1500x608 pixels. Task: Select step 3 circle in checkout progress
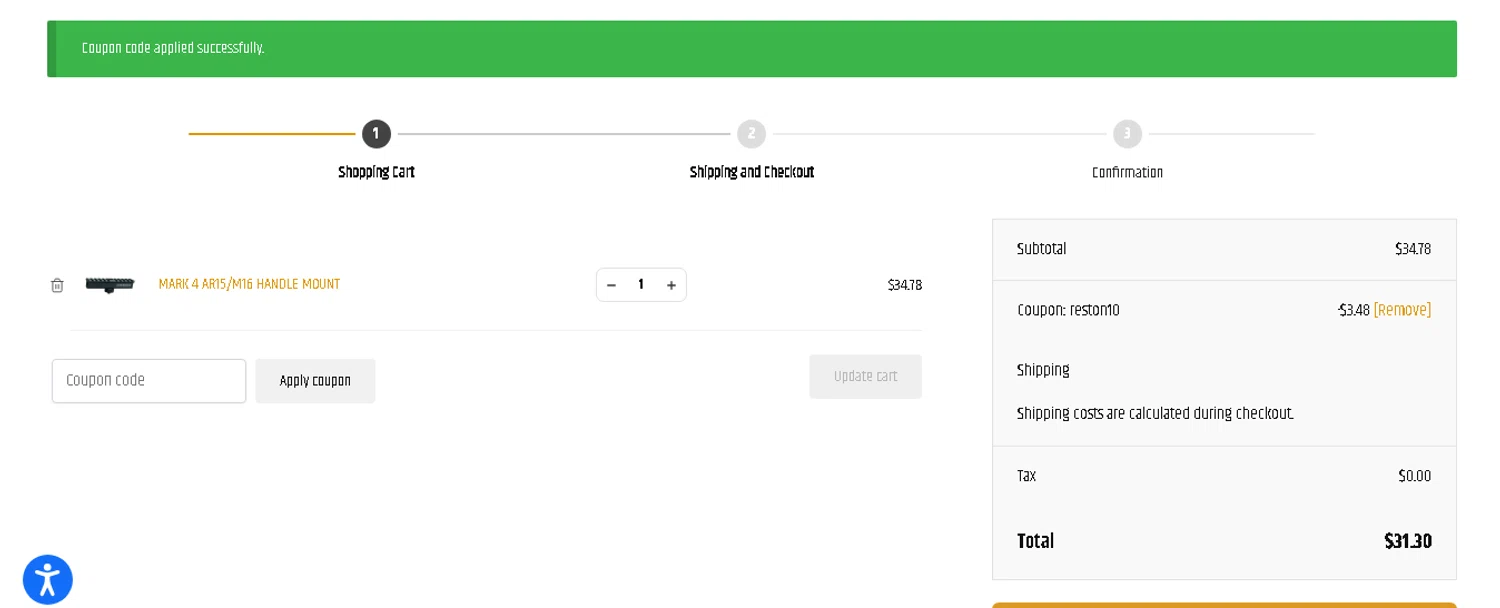click(1127, 134)
